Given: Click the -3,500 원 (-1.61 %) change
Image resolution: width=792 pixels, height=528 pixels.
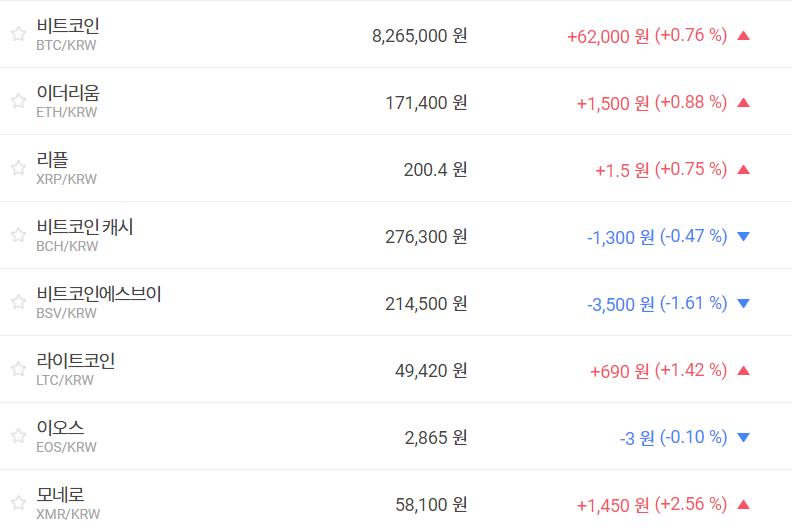Looking at the screenshot, I should point(657,304).
